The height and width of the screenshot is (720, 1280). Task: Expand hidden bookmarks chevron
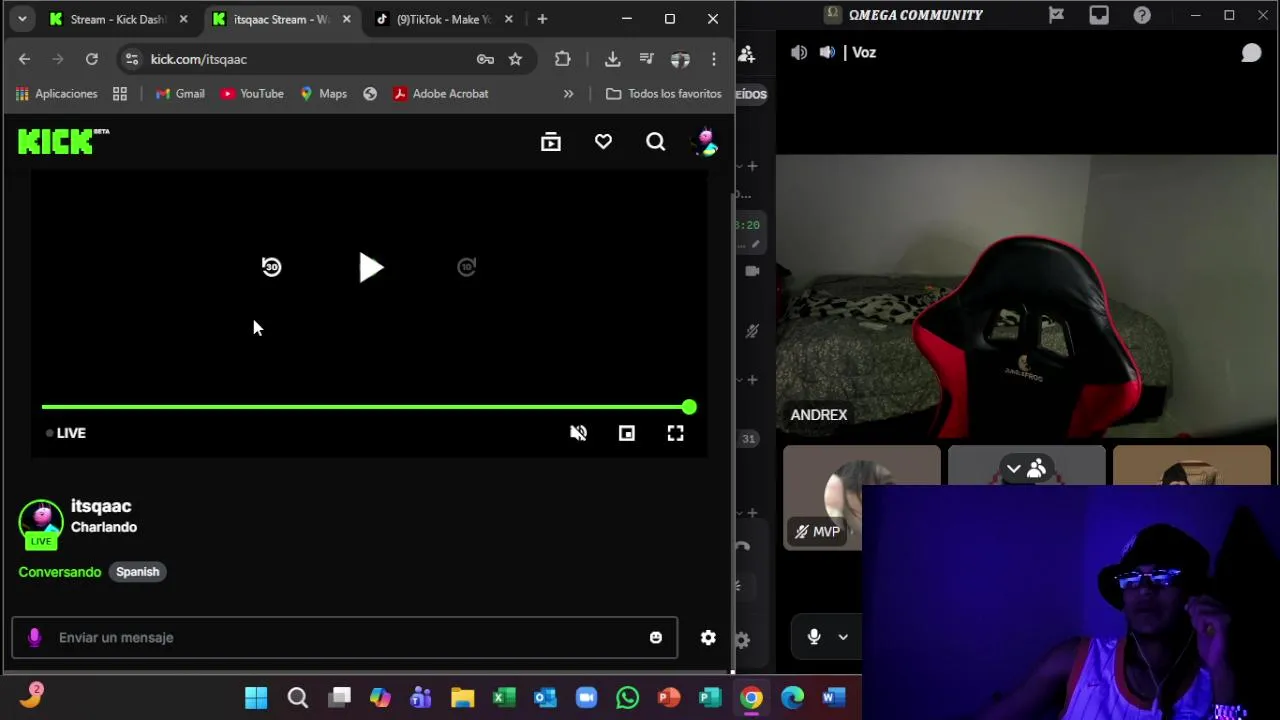[x=568, y=94]
